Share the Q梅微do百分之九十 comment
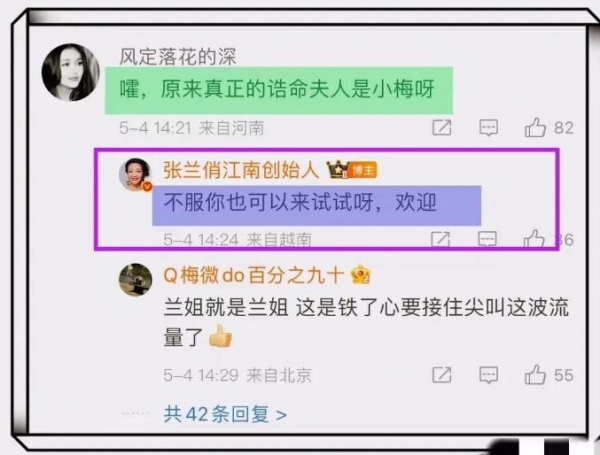This screenshot has height=455, width=600. [442, 375]
